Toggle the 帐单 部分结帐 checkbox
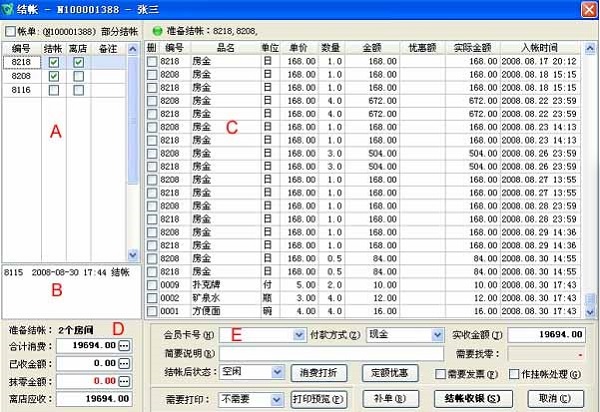This screenshot has width=600, height=412. tap(10, 31)
